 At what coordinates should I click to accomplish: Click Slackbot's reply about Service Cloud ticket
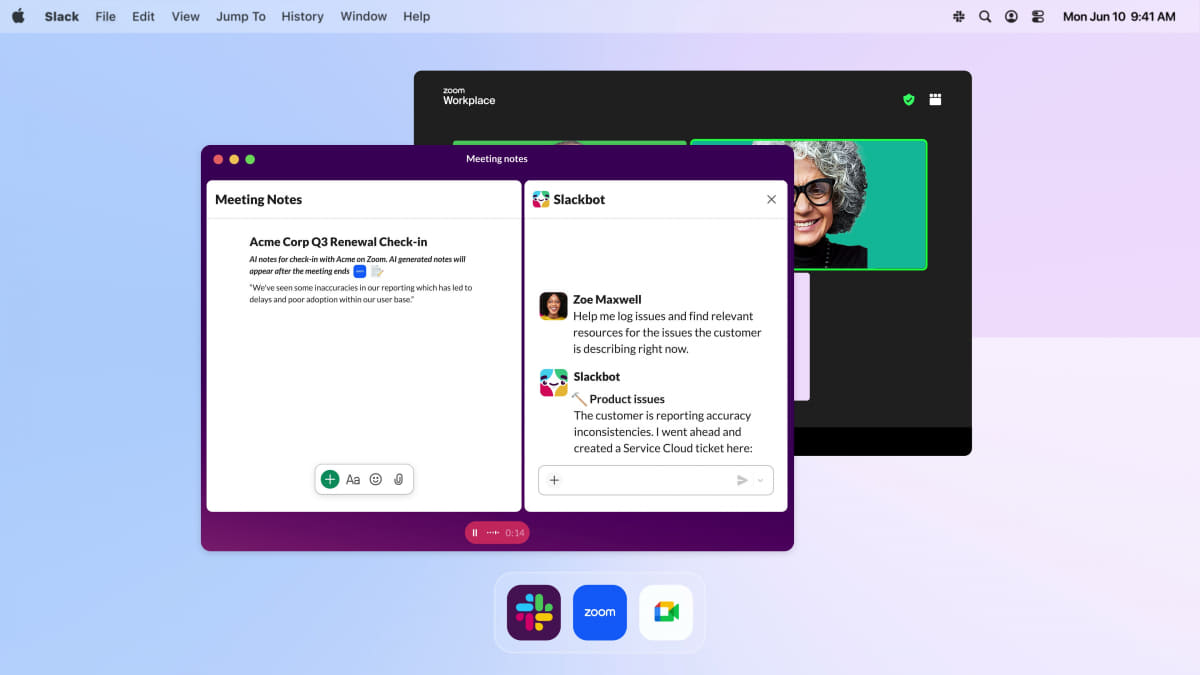[x=663, y=432]
